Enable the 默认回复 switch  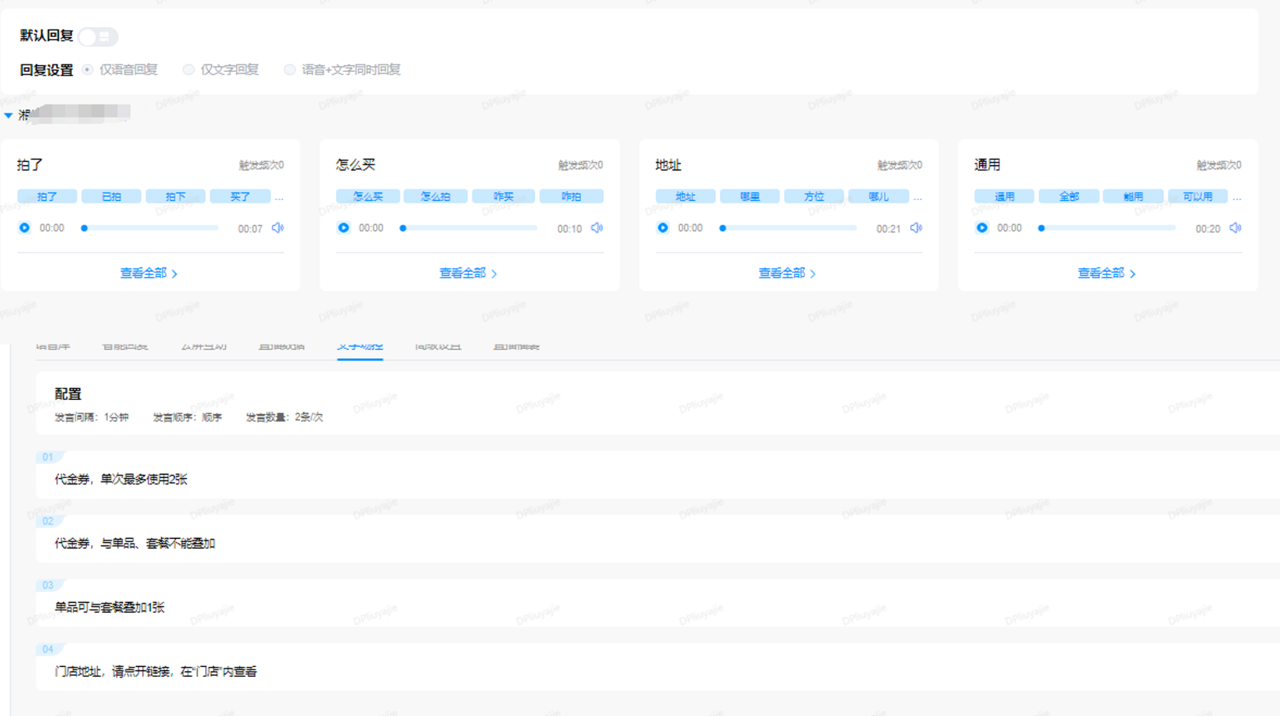(x=98, y=37)
